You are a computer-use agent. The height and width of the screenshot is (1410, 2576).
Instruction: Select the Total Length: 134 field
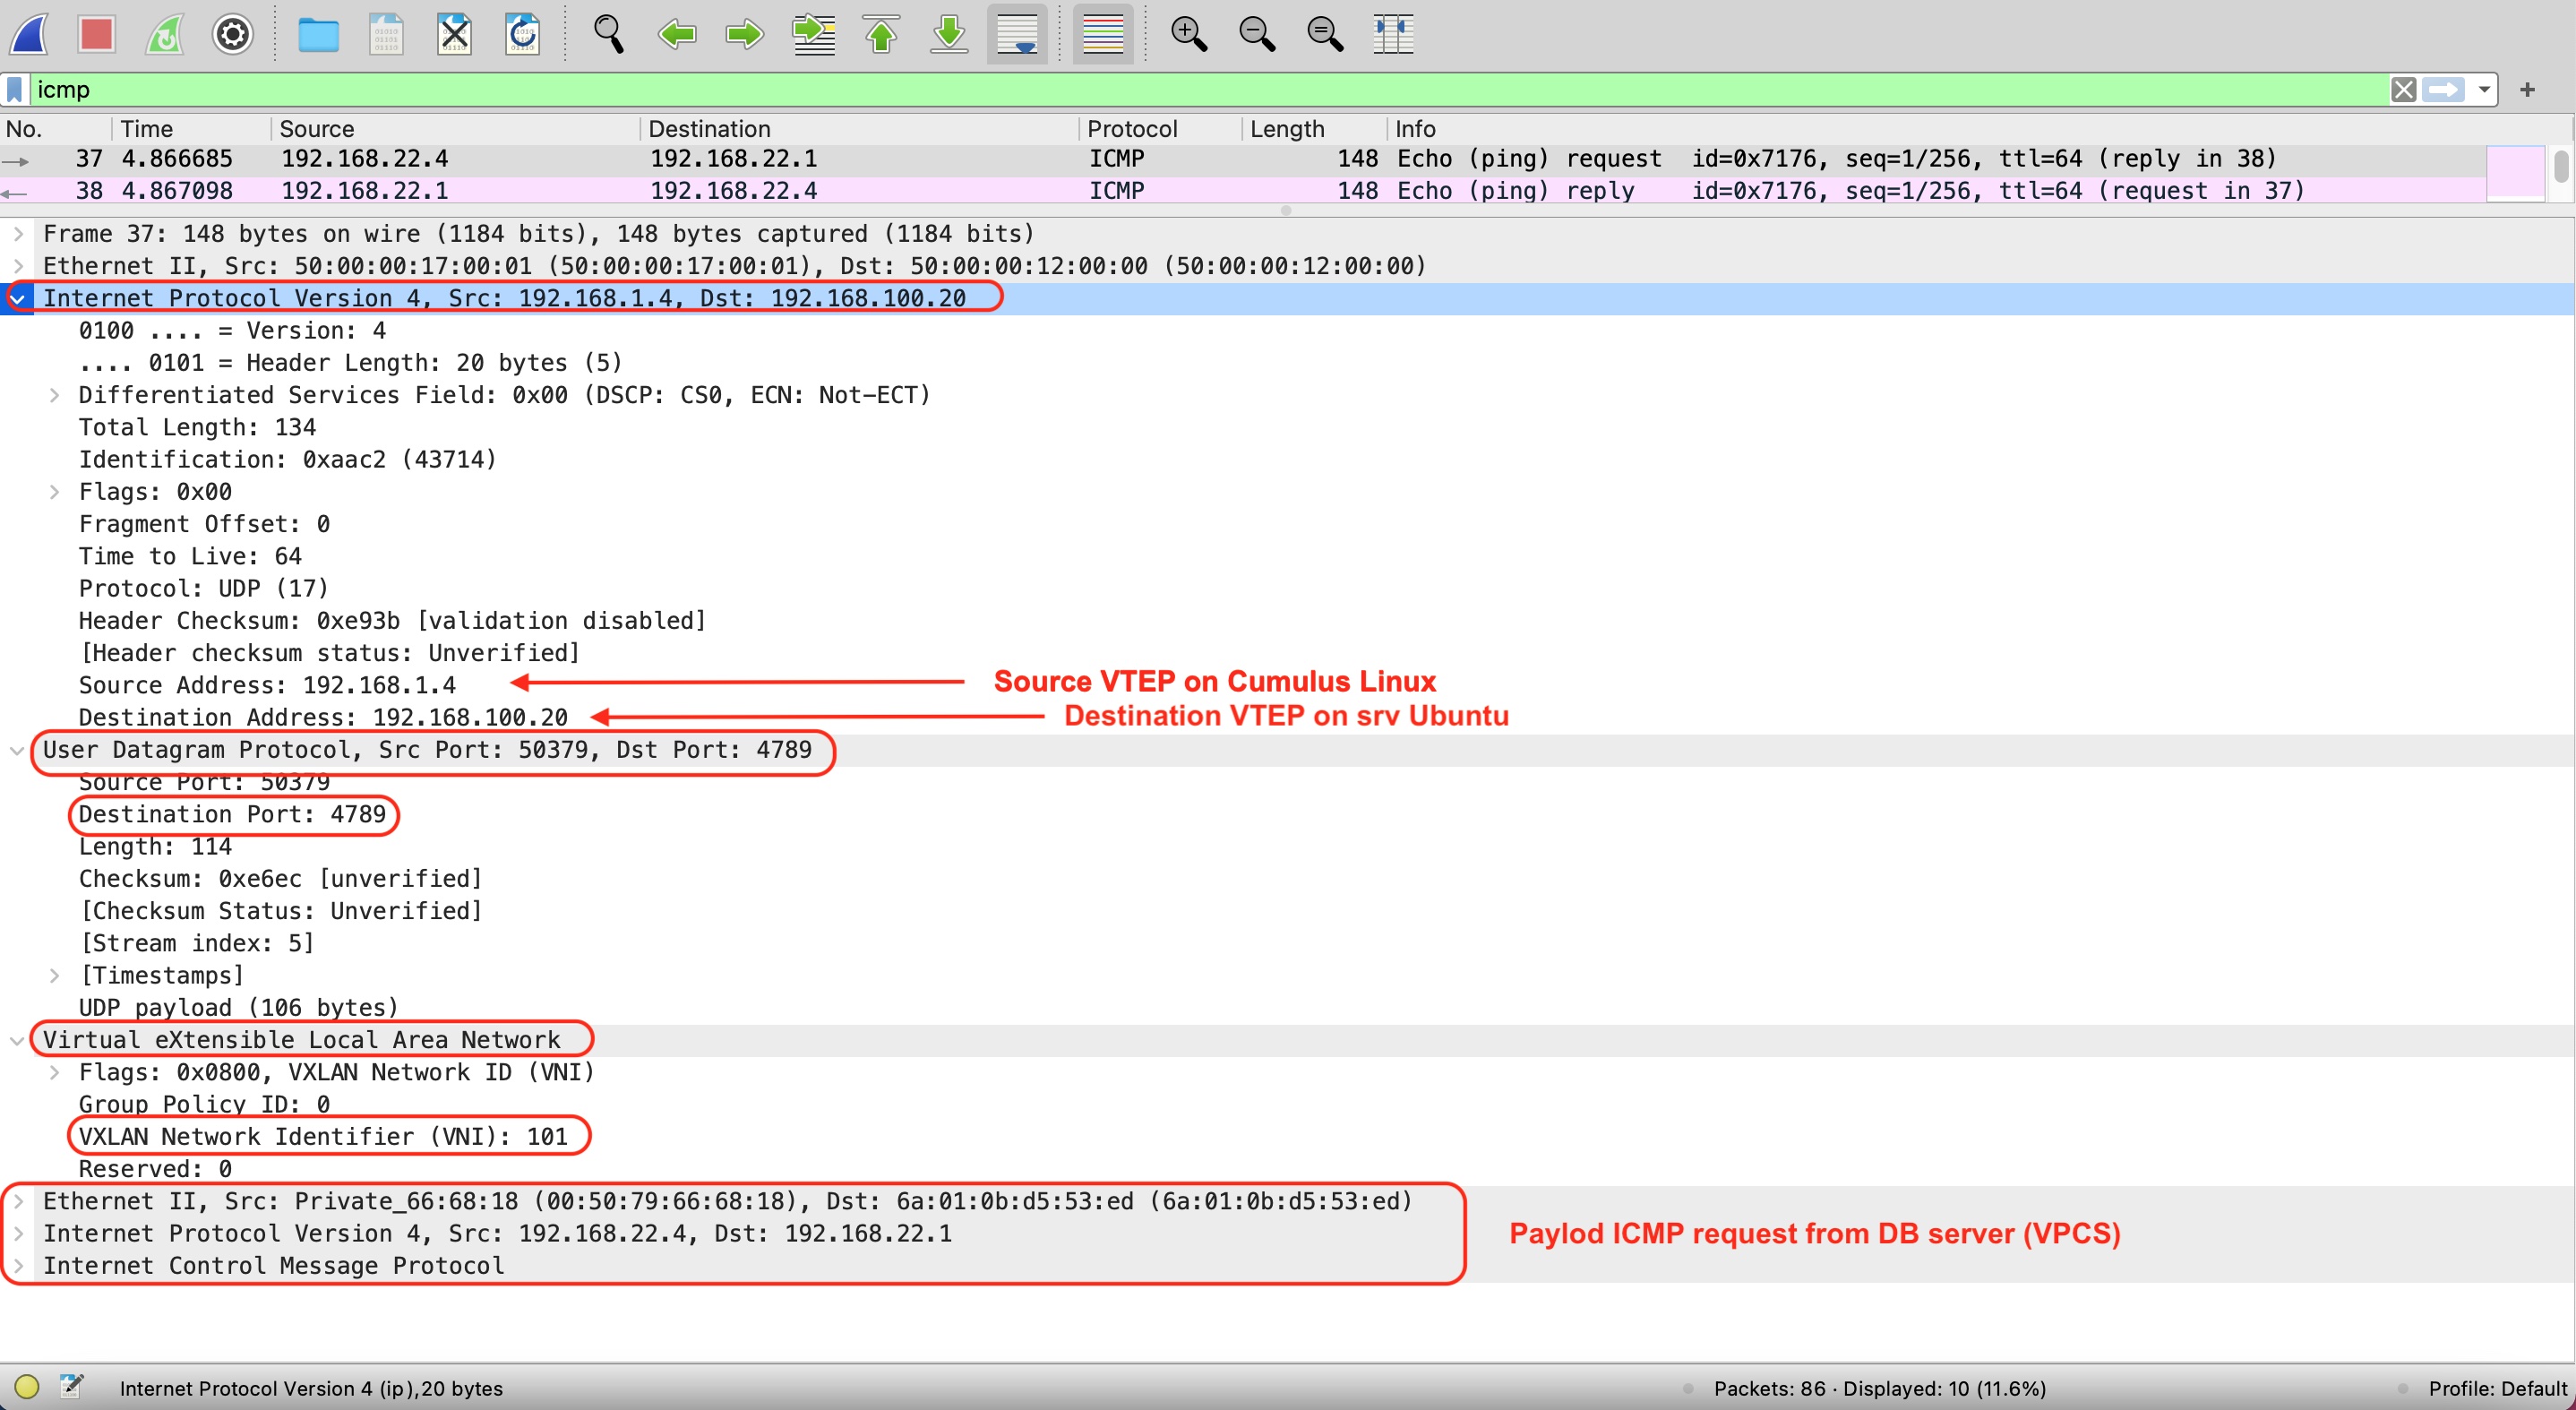coord(197,428)
